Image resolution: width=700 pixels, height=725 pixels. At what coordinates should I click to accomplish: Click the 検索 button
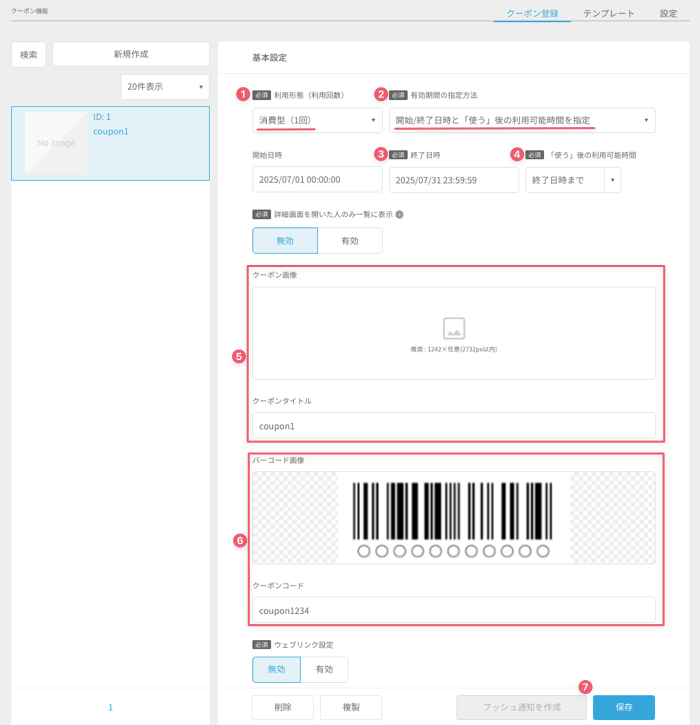coord(29,55)
